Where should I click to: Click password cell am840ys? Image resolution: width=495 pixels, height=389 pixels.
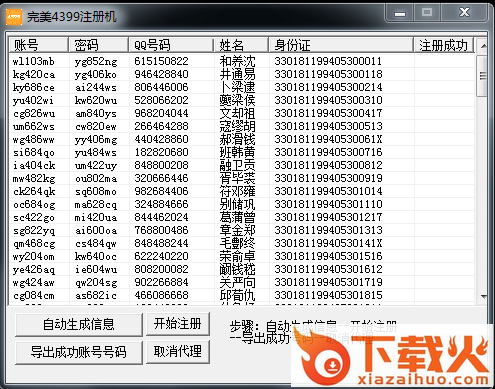(x=96, y=113)
